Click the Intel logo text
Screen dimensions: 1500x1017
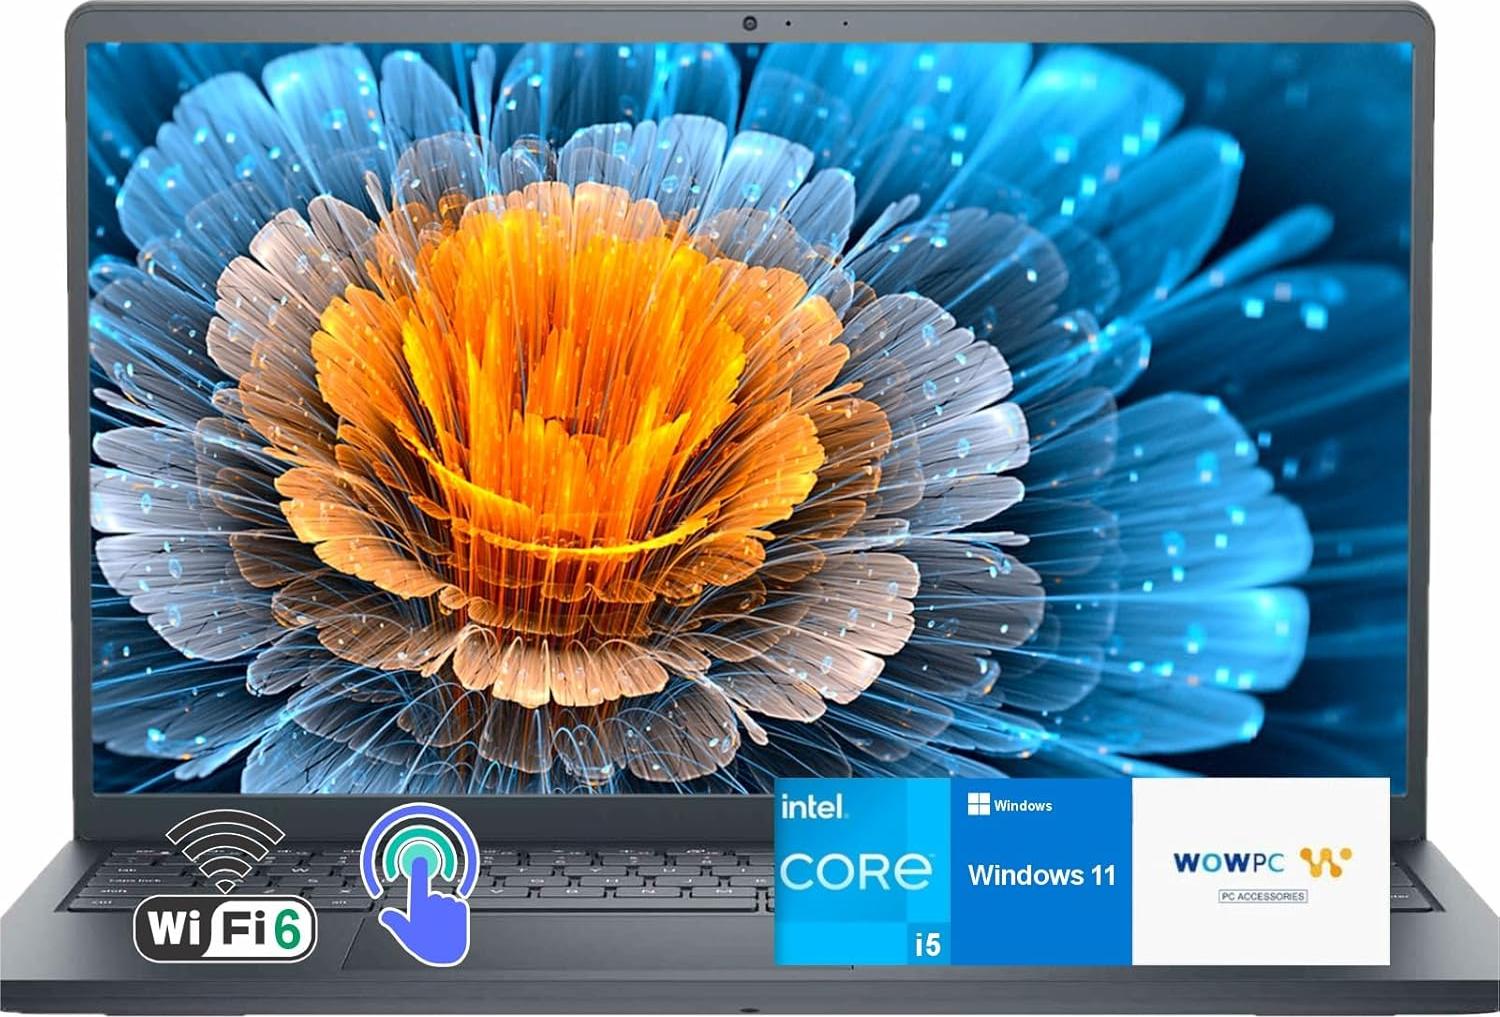tap(813, 806)
